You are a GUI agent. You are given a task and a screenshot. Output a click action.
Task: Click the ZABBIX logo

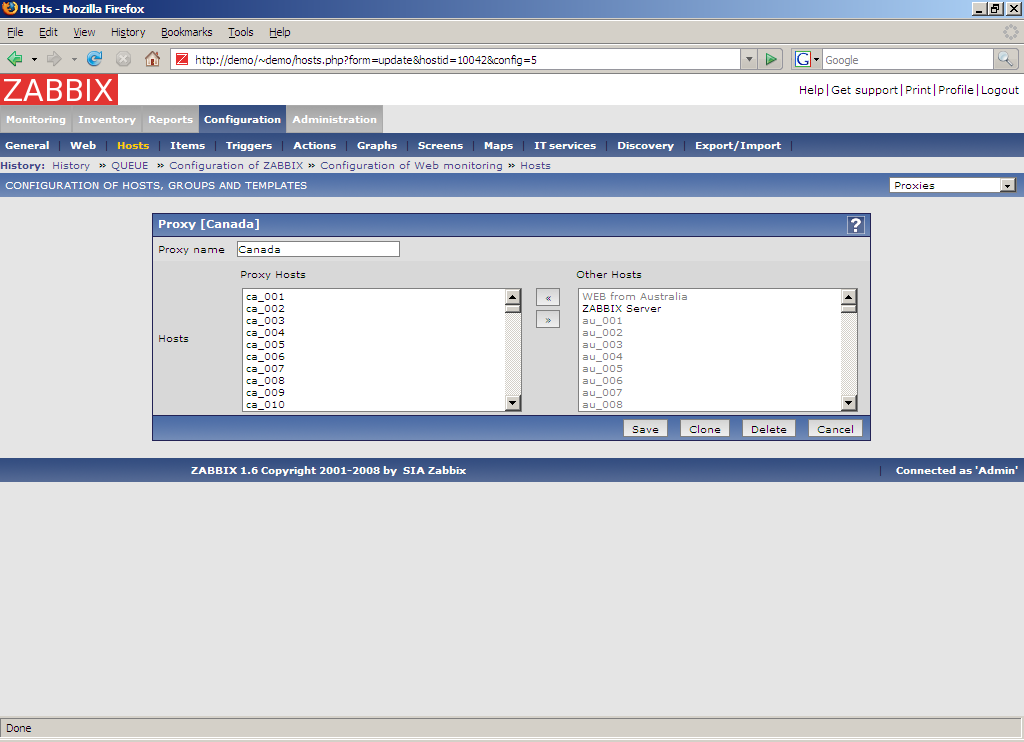[x=59, y=90]
